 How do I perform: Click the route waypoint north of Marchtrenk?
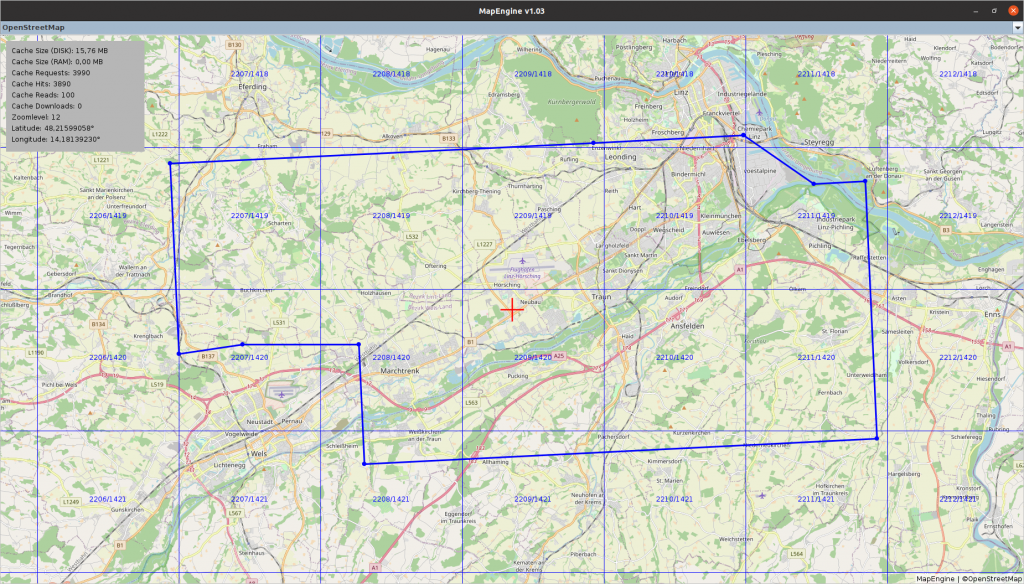coord(359,345)
